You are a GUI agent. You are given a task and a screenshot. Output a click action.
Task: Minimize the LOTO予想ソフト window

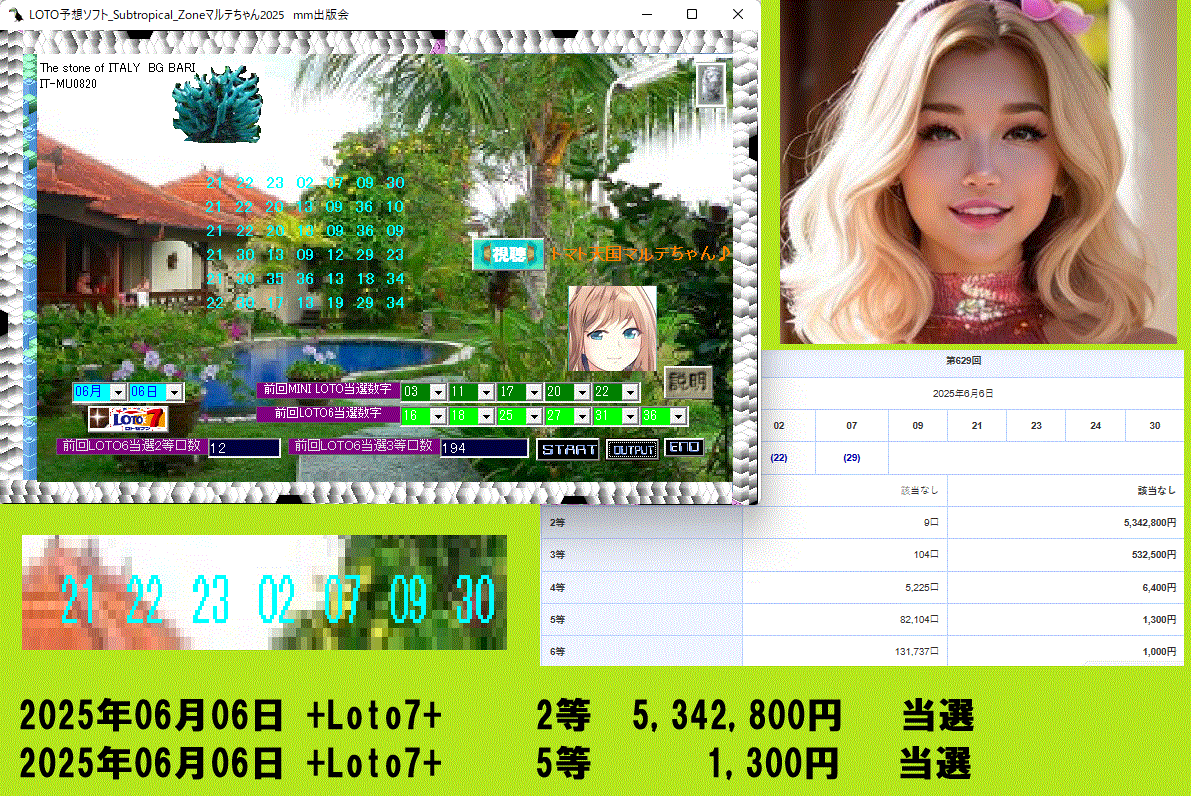tap(647, 14)
